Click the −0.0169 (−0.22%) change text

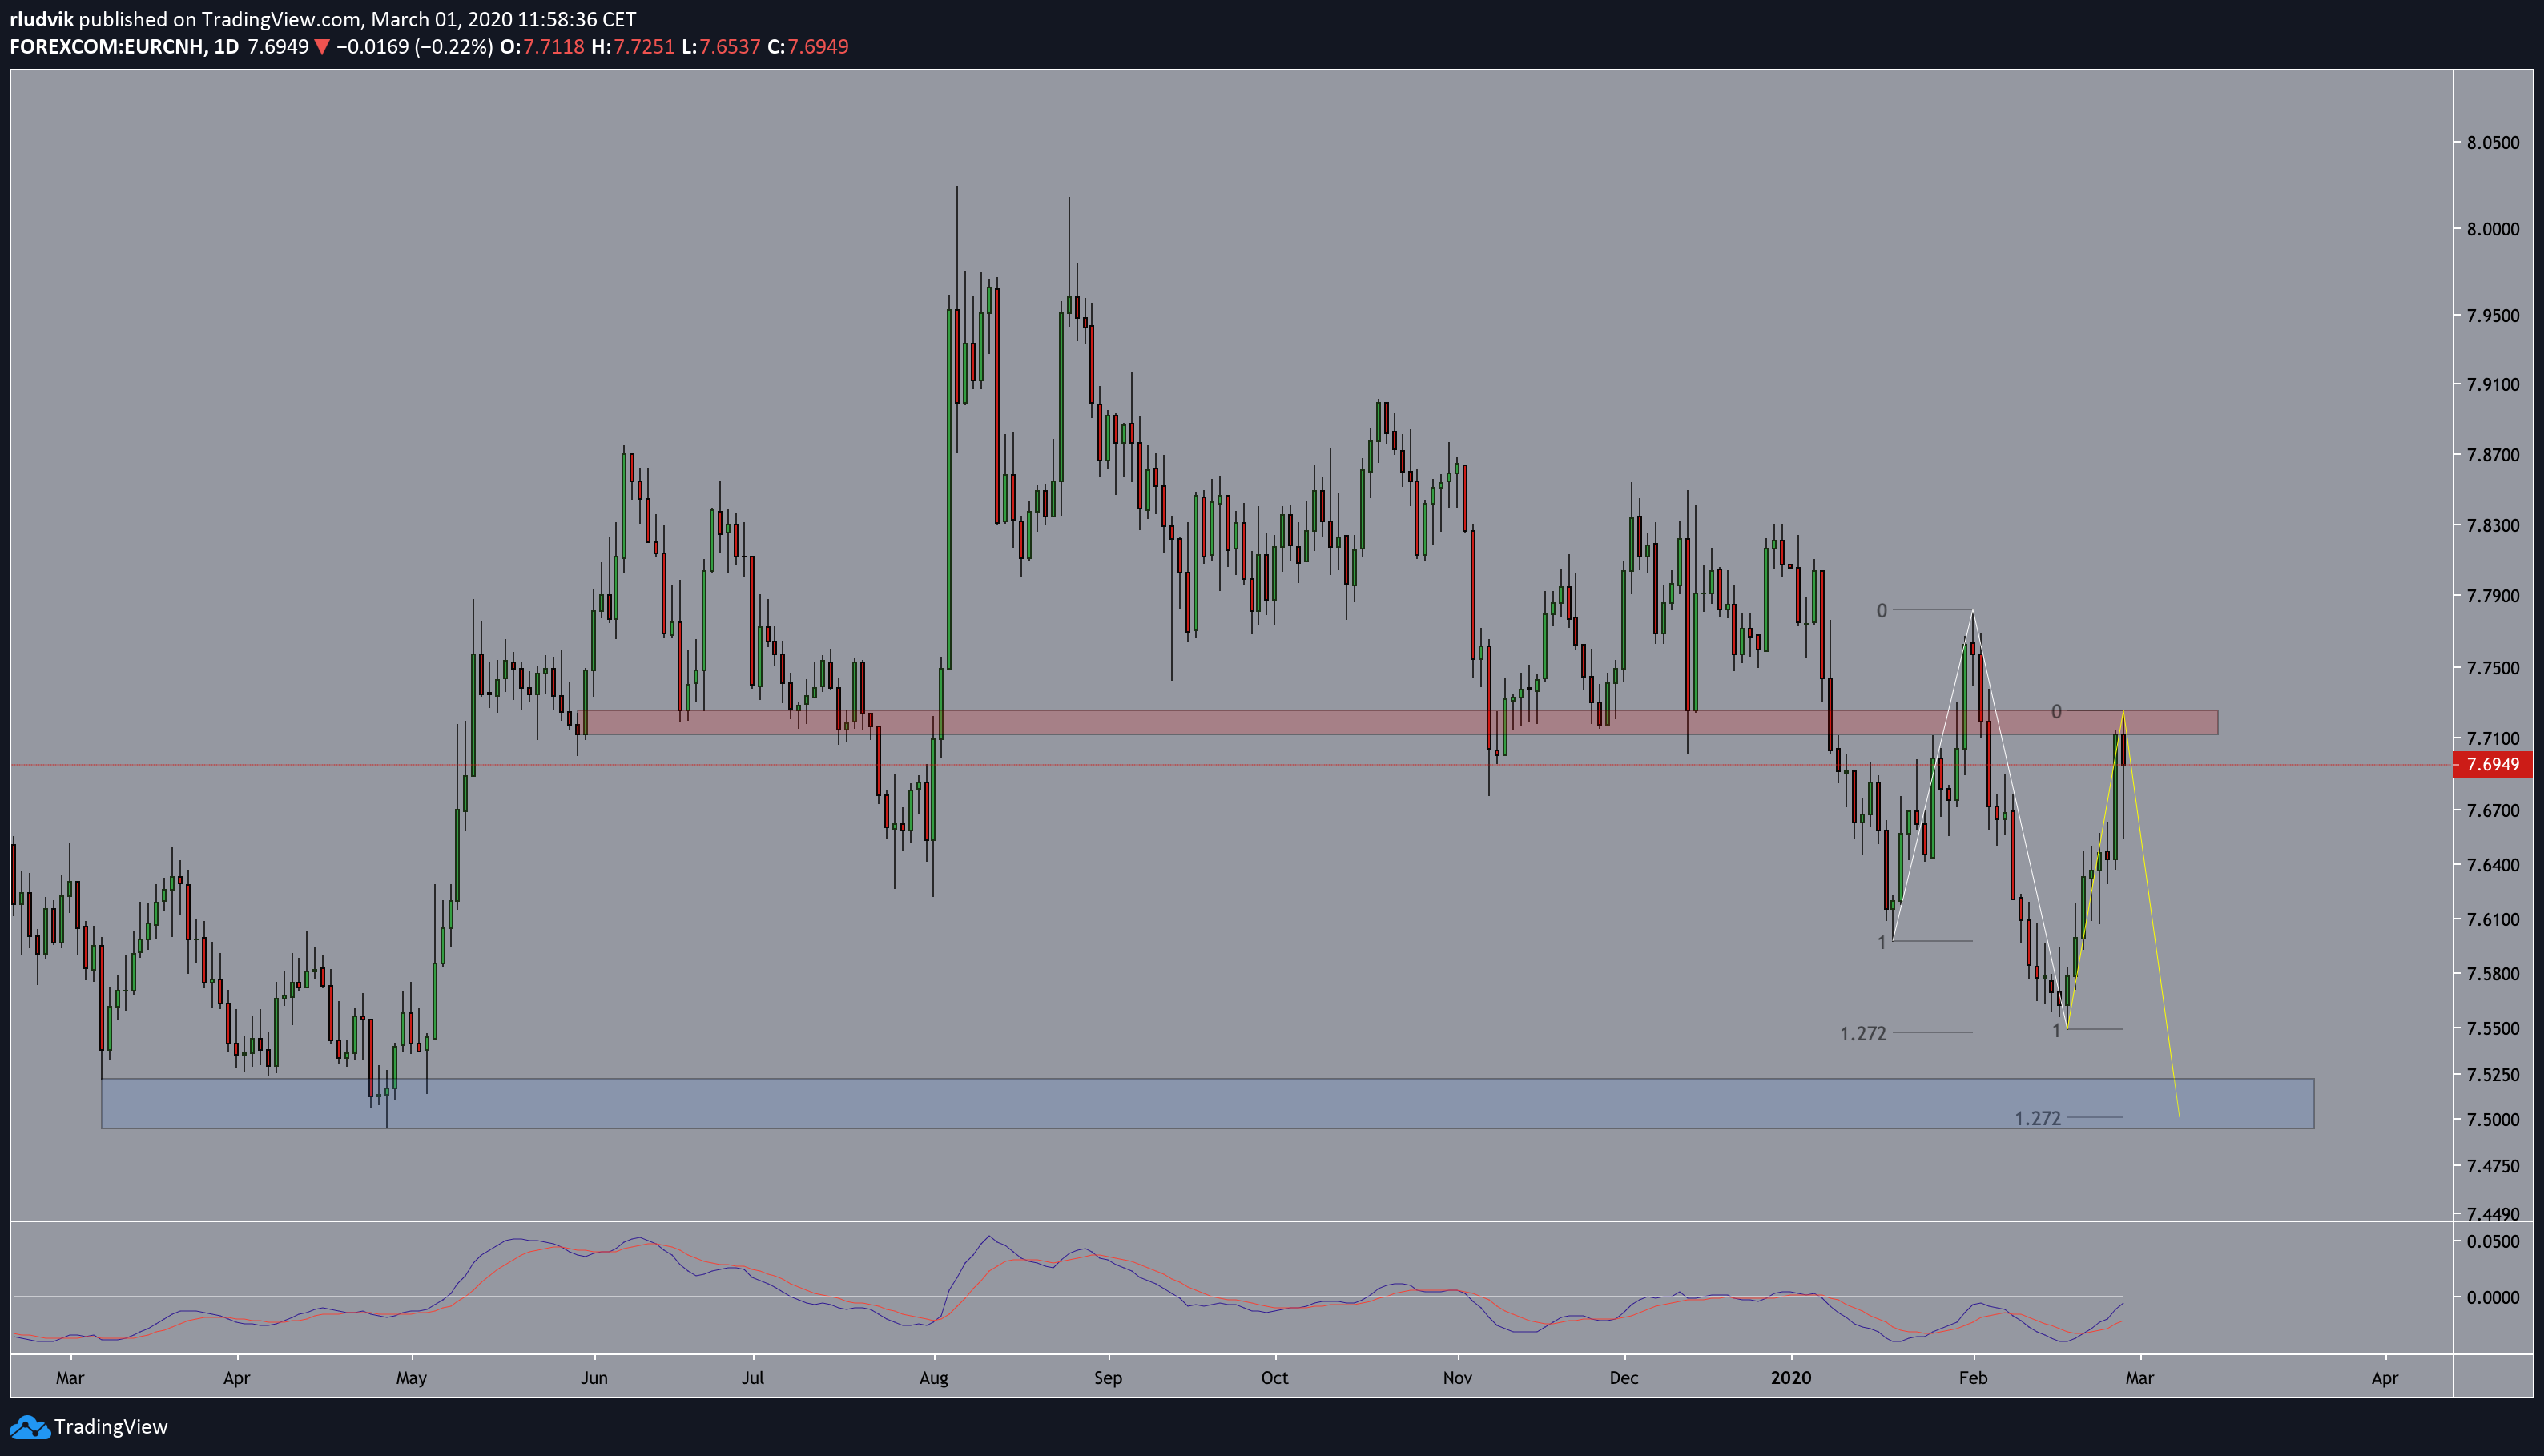(x=414, y=47)
